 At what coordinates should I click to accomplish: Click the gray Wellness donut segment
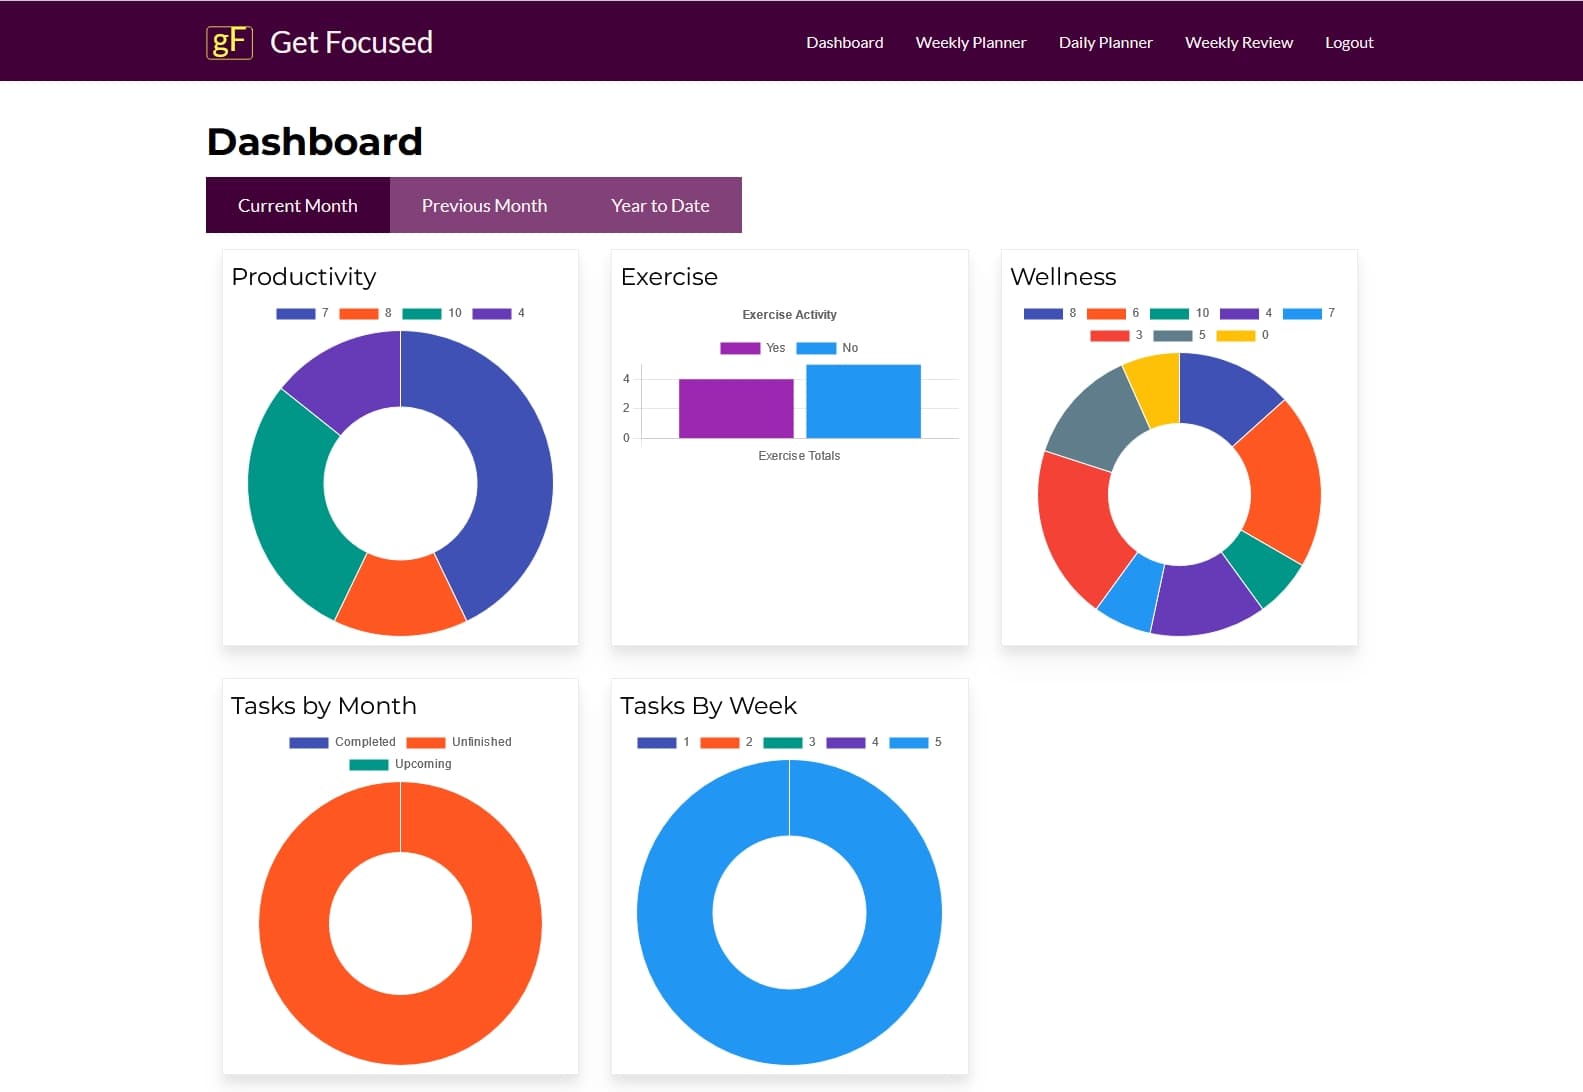[1096, 420]
